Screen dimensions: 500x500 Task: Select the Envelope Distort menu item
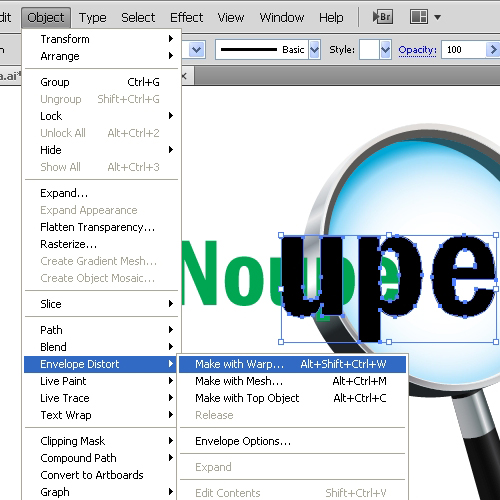click(100, 364)
